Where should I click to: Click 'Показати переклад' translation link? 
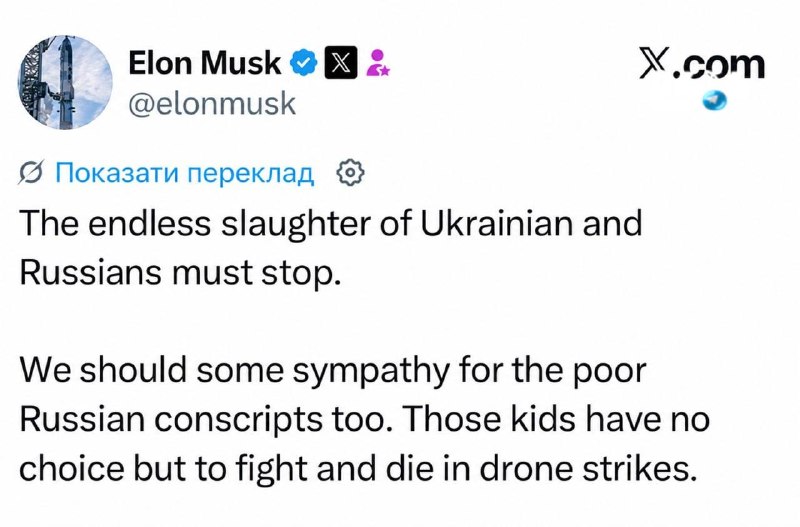pos(184,173)
